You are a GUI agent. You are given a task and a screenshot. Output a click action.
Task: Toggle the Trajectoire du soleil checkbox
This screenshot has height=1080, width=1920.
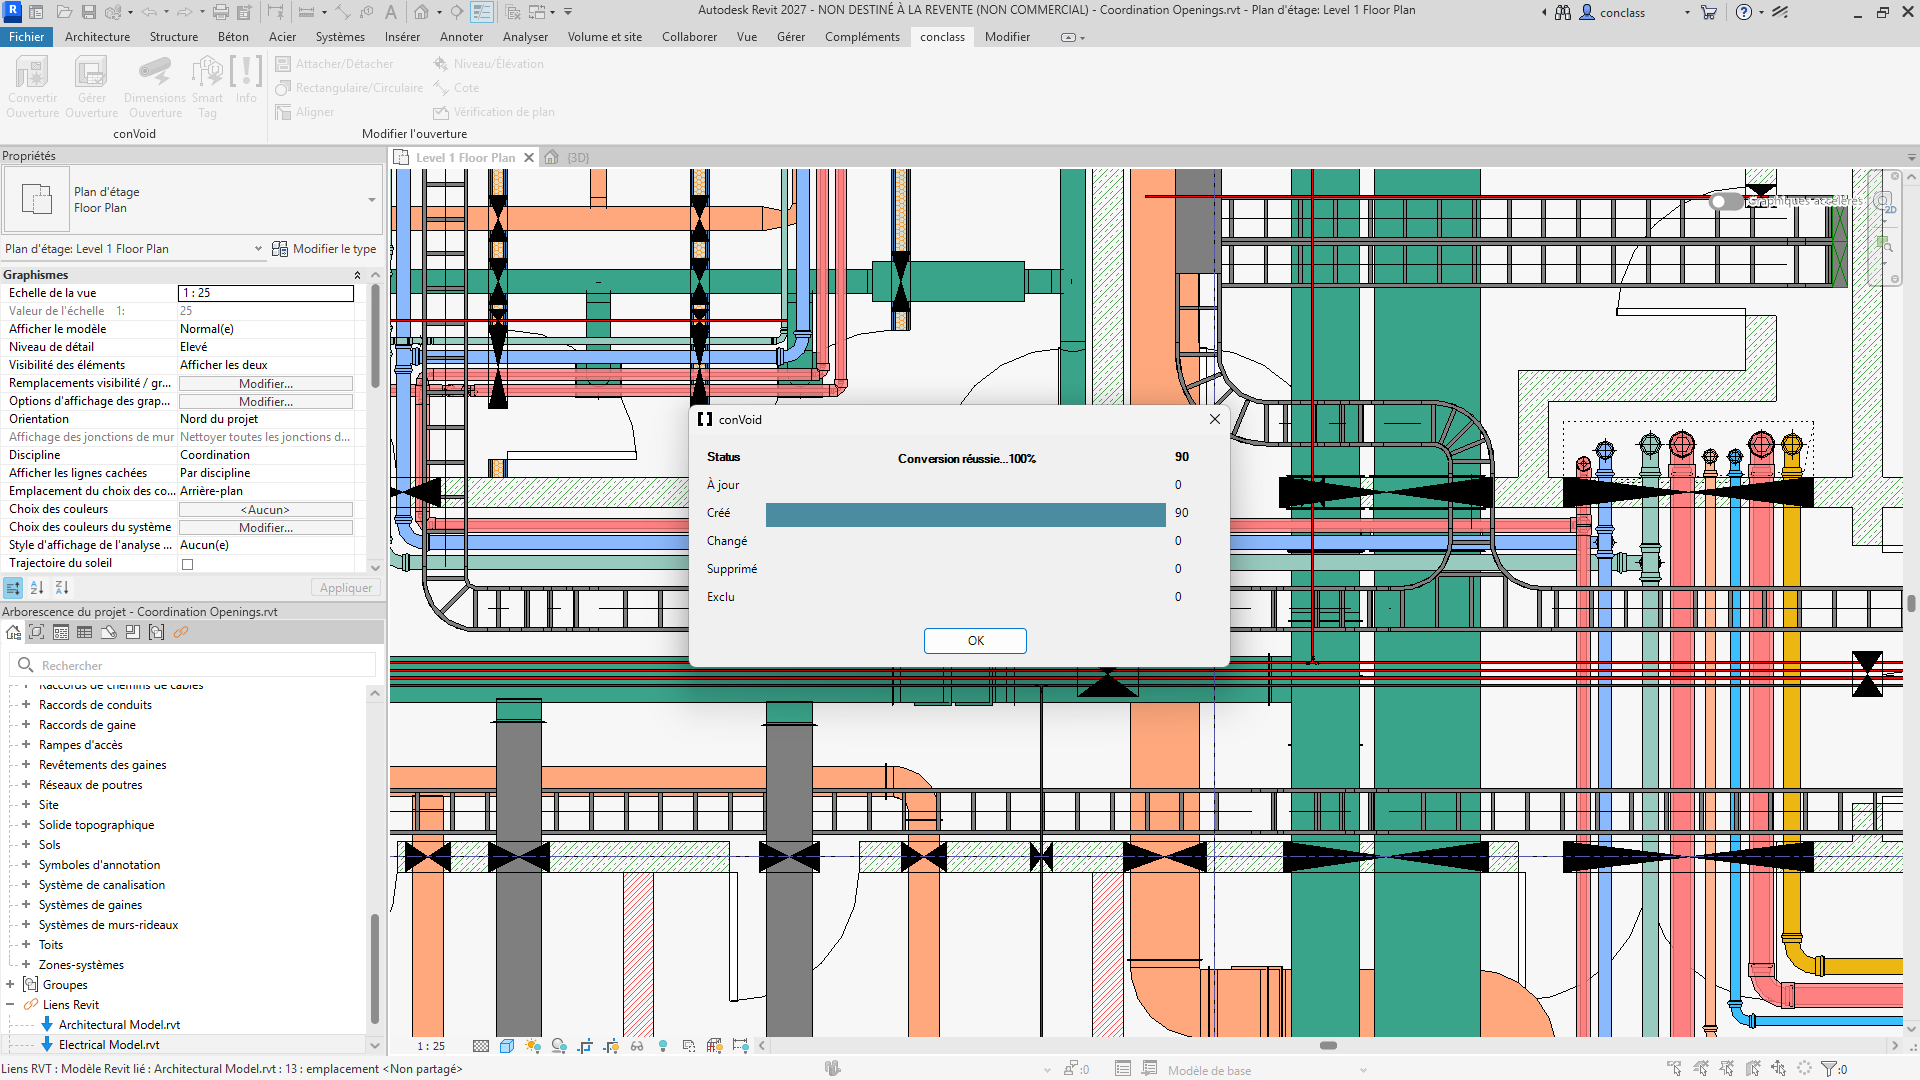[187, 564]
